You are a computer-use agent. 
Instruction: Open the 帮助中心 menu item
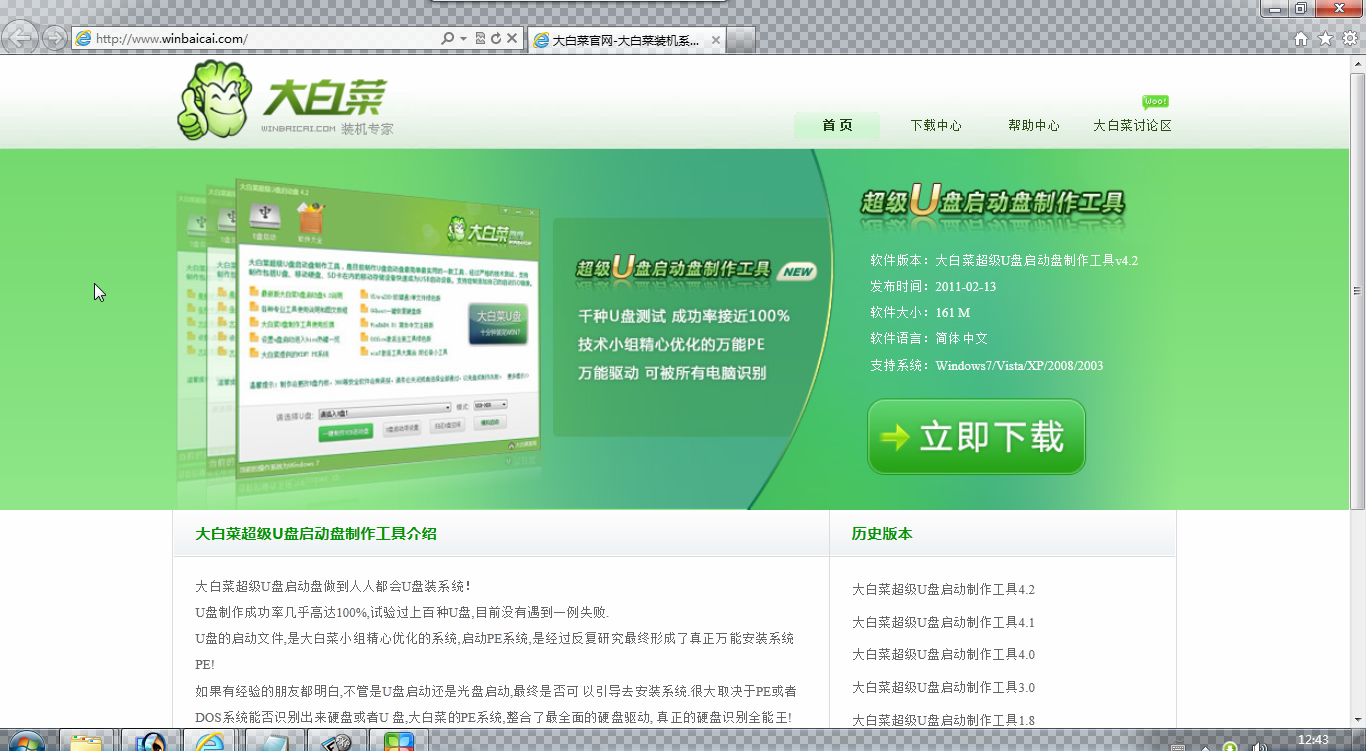[1033, 126]
